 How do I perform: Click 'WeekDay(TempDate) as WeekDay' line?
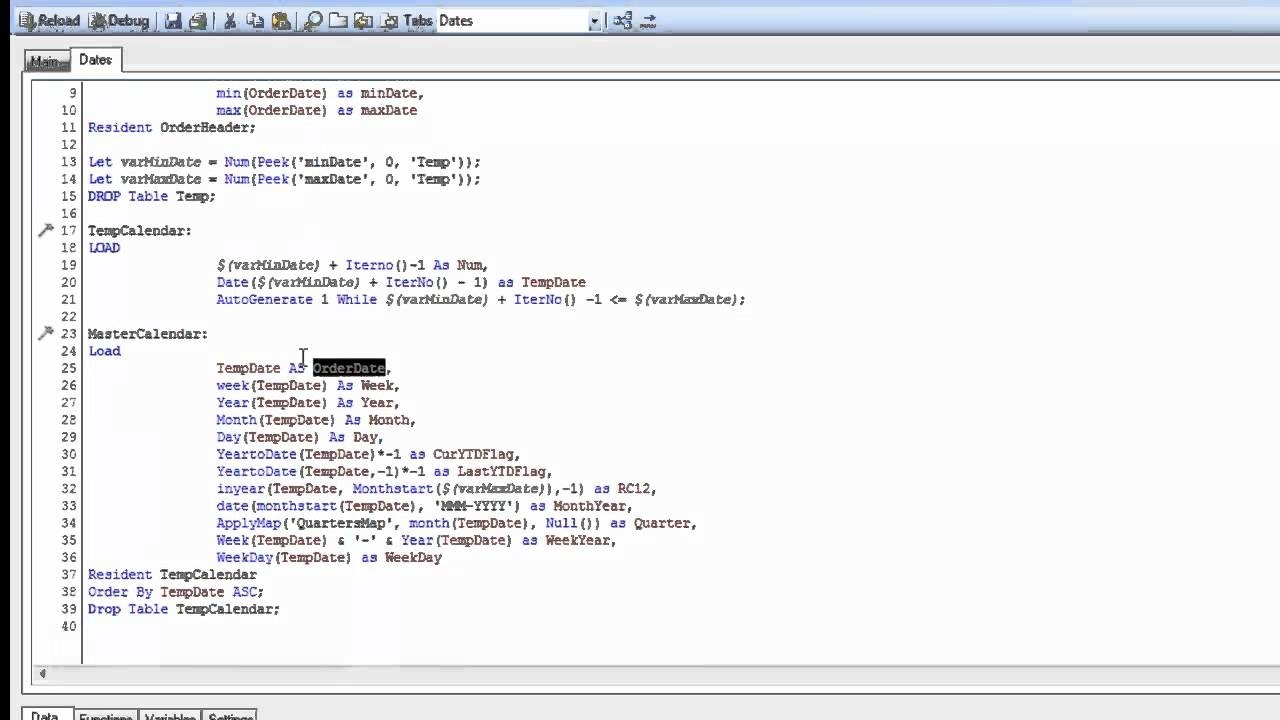tap(329, 558)
